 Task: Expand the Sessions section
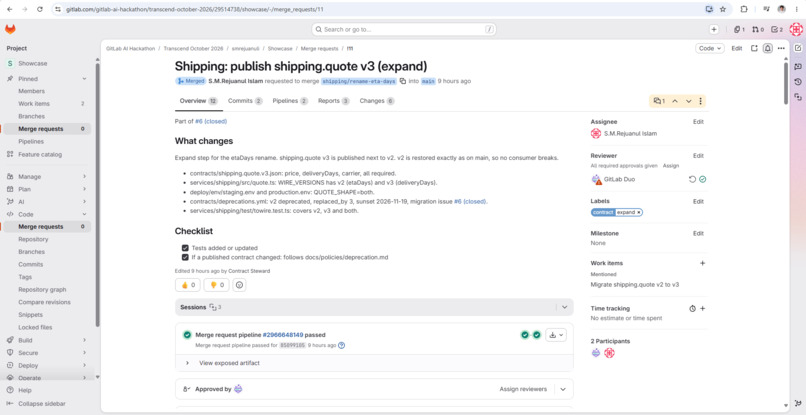click(x=564, y=307)
